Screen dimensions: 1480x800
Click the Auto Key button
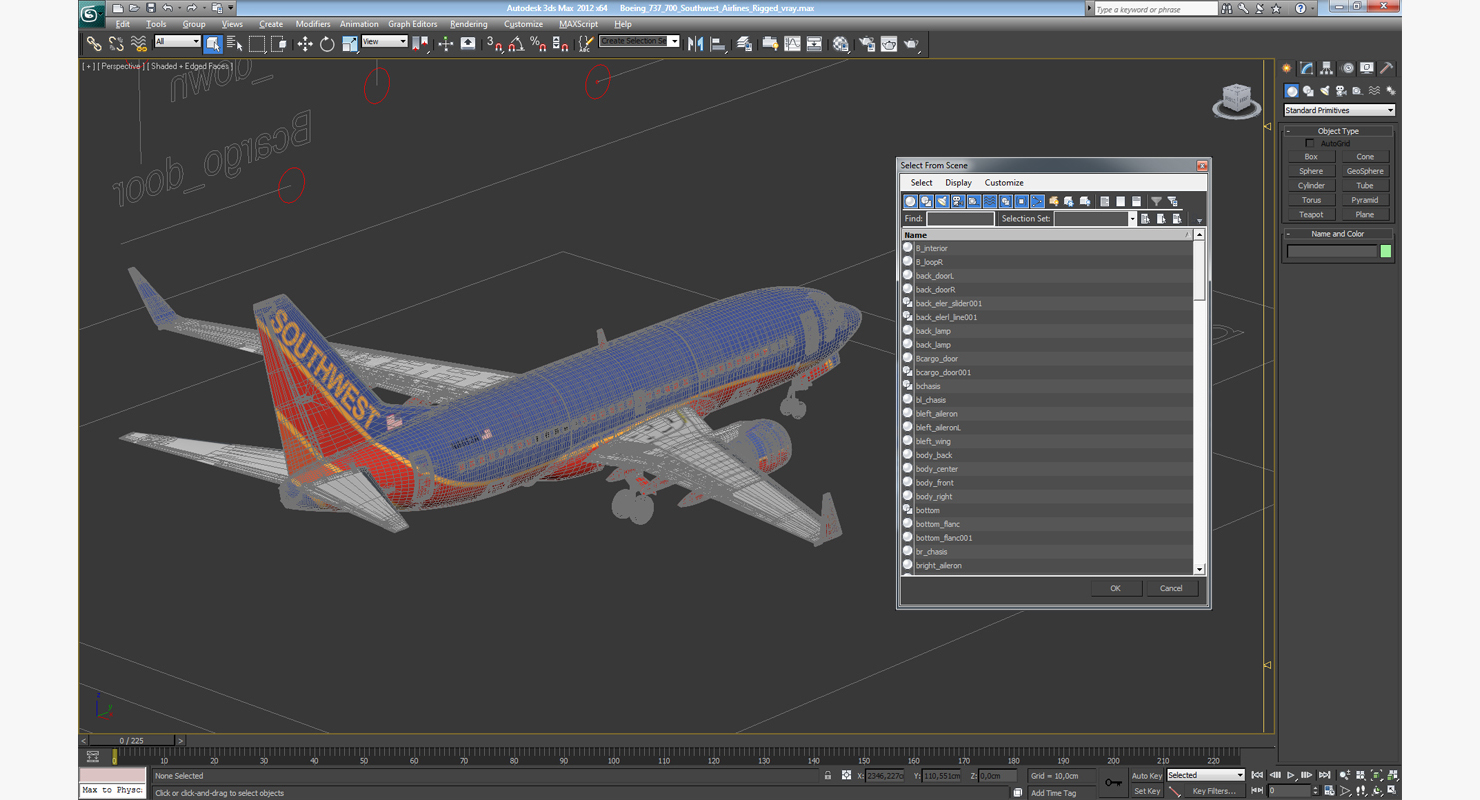click(x=1147, y=775)
